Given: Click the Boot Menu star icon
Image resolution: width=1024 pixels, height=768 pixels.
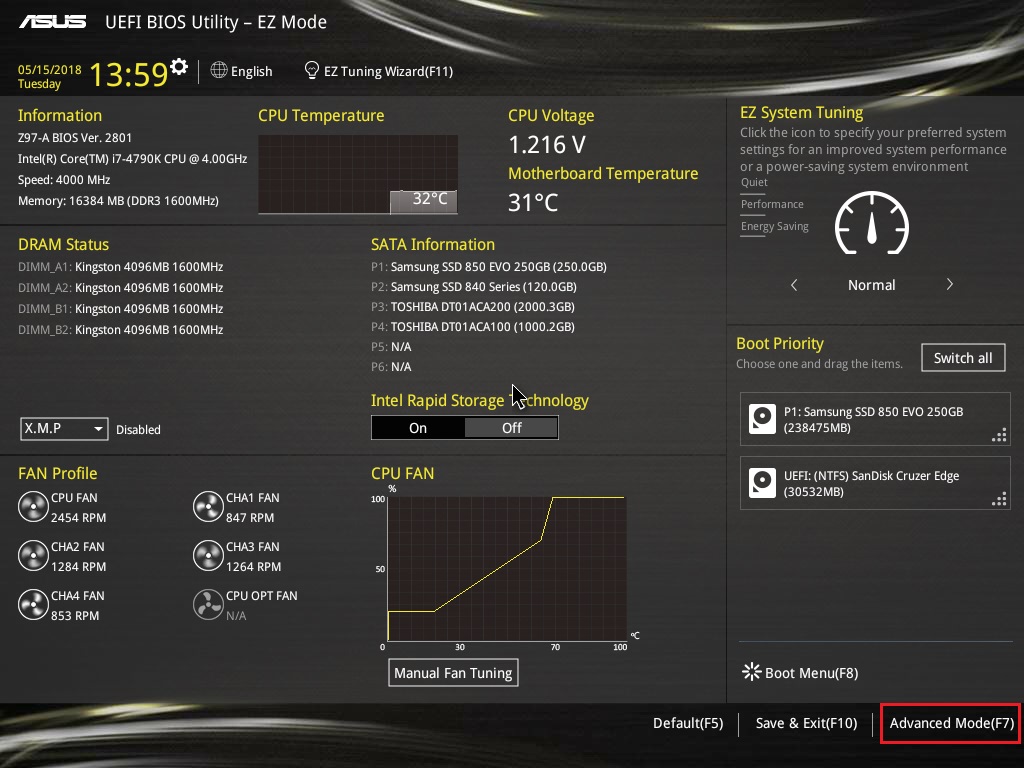Looking at the screenshot, I should pyautogui.click(x=752, y=671).
